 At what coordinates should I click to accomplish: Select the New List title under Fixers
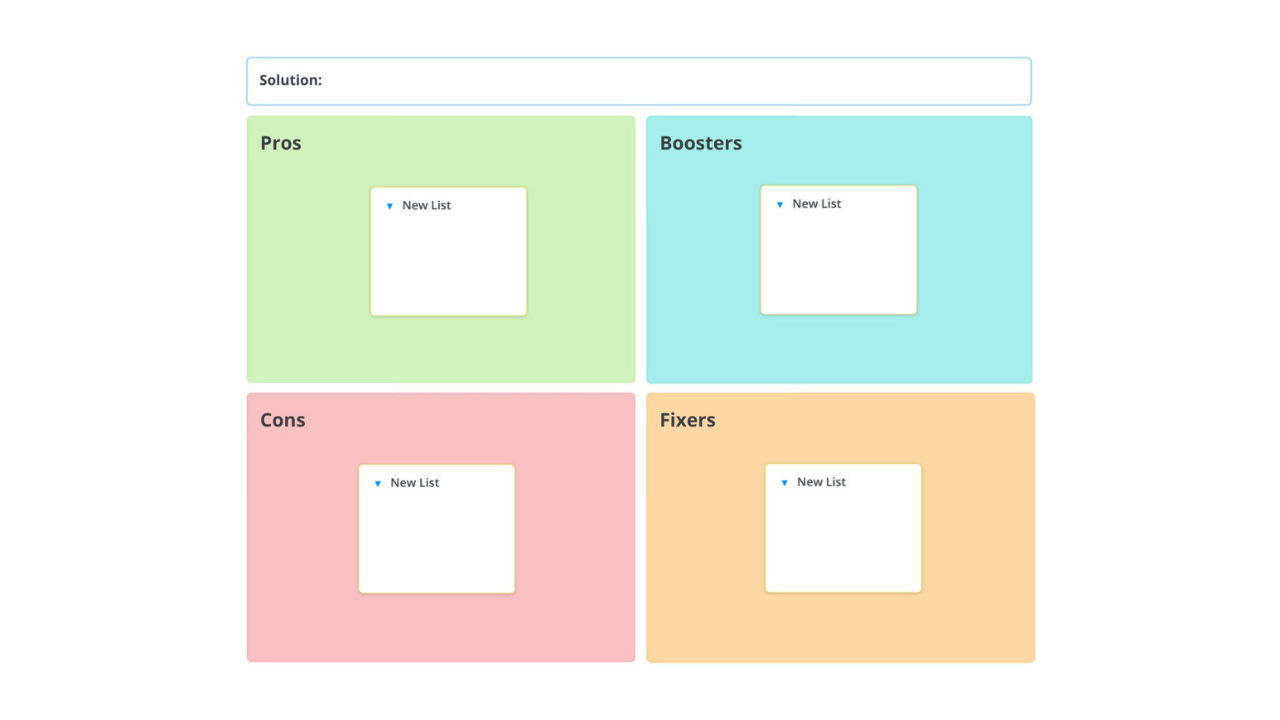(821, 481)
